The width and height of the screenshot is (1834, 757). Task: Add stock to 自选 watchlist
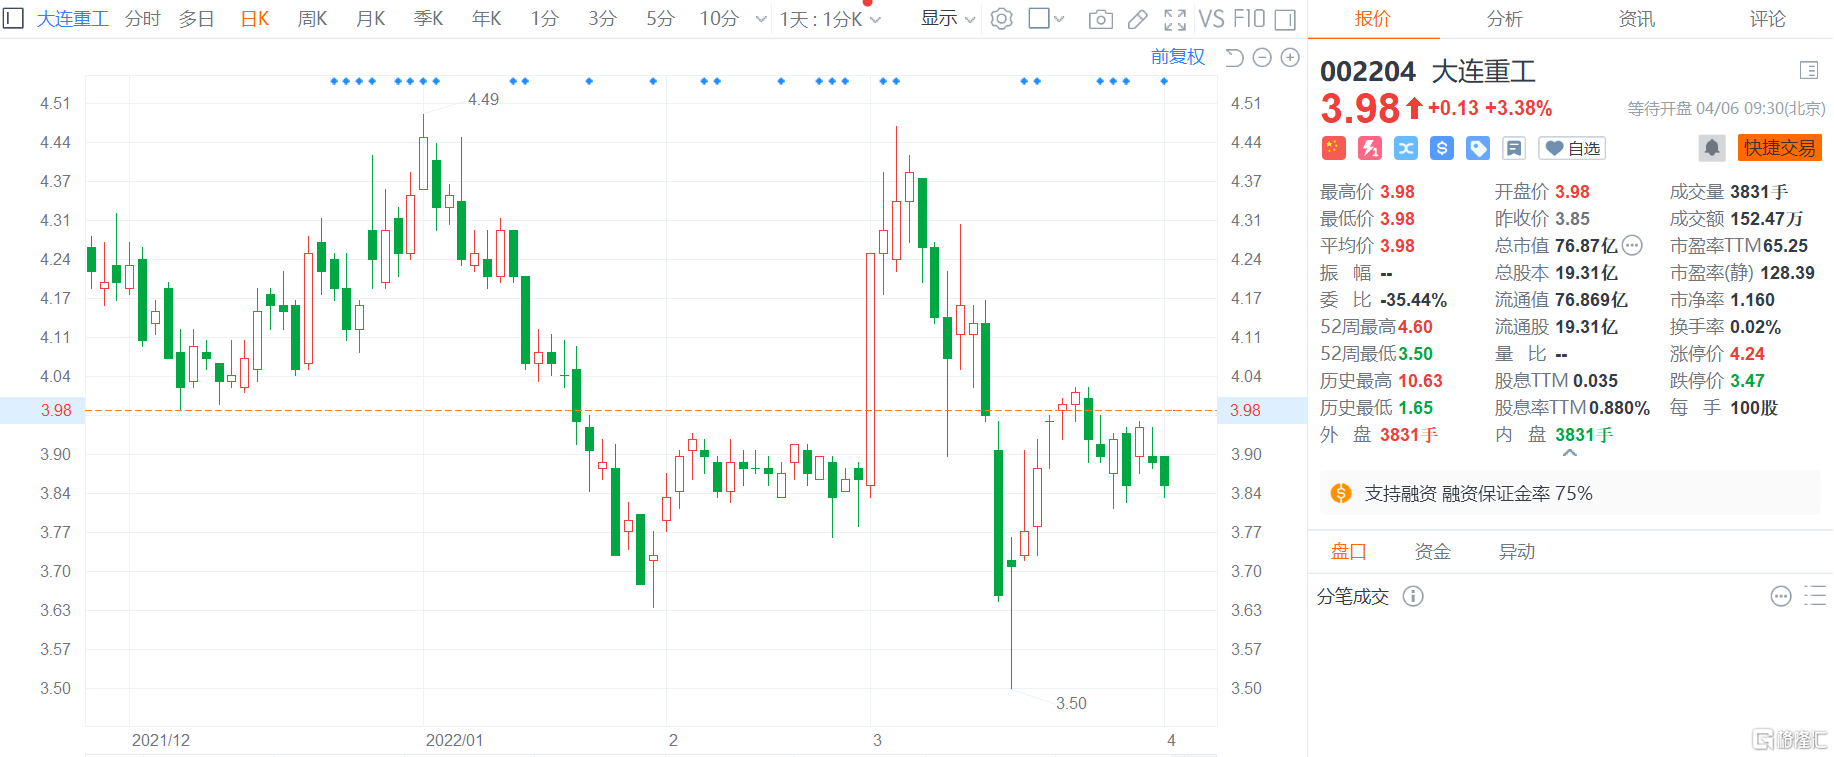click(x=1572, y=148)
